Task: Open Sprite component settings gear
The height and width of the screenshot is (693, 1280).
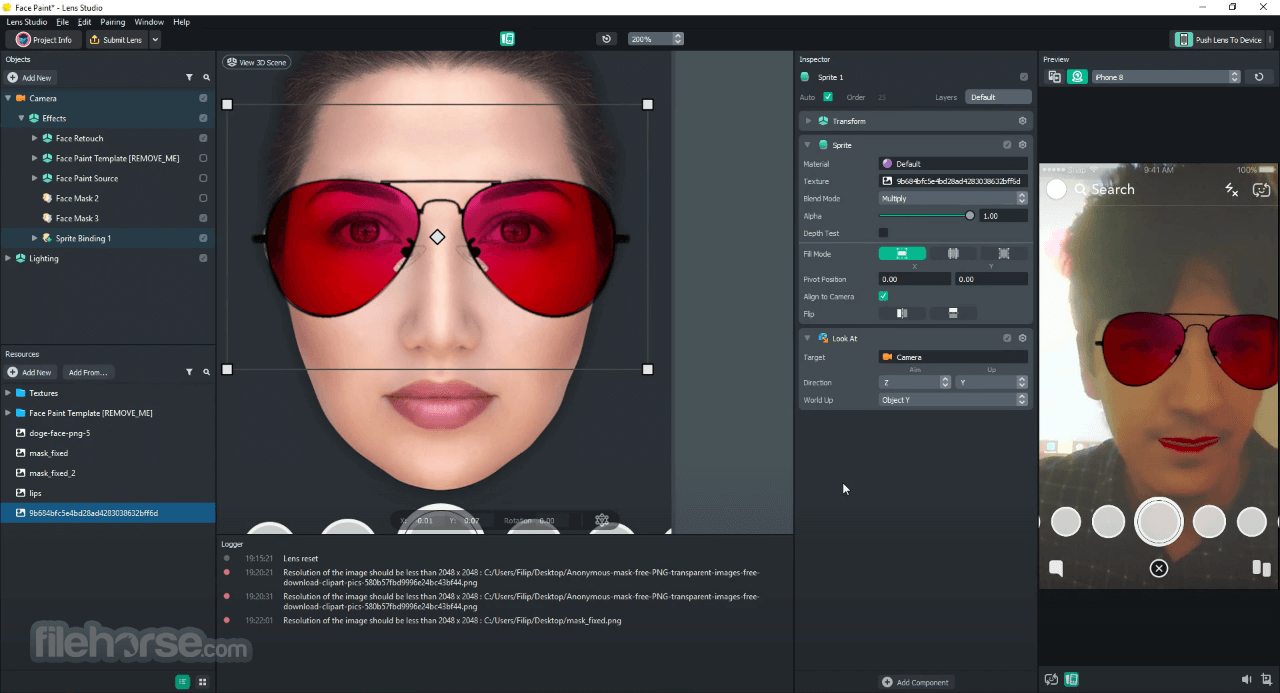Action: [1022, 145]
